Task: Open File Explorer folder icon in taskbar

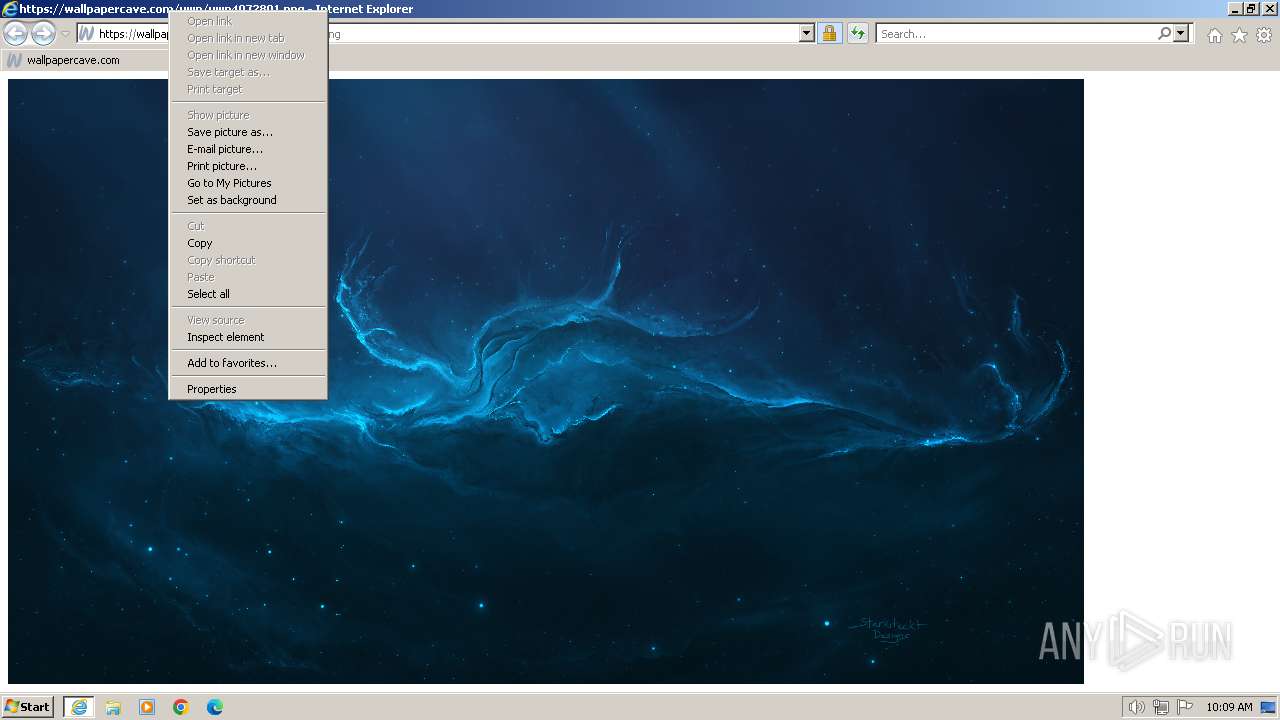Action: tap(113, 707)
